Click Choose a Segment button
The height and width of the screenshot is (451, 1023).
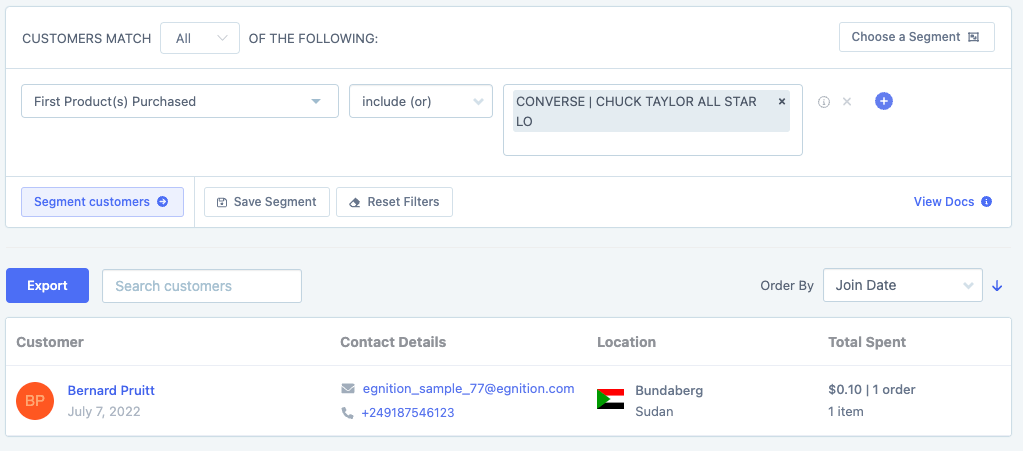[x=916, y=37]
